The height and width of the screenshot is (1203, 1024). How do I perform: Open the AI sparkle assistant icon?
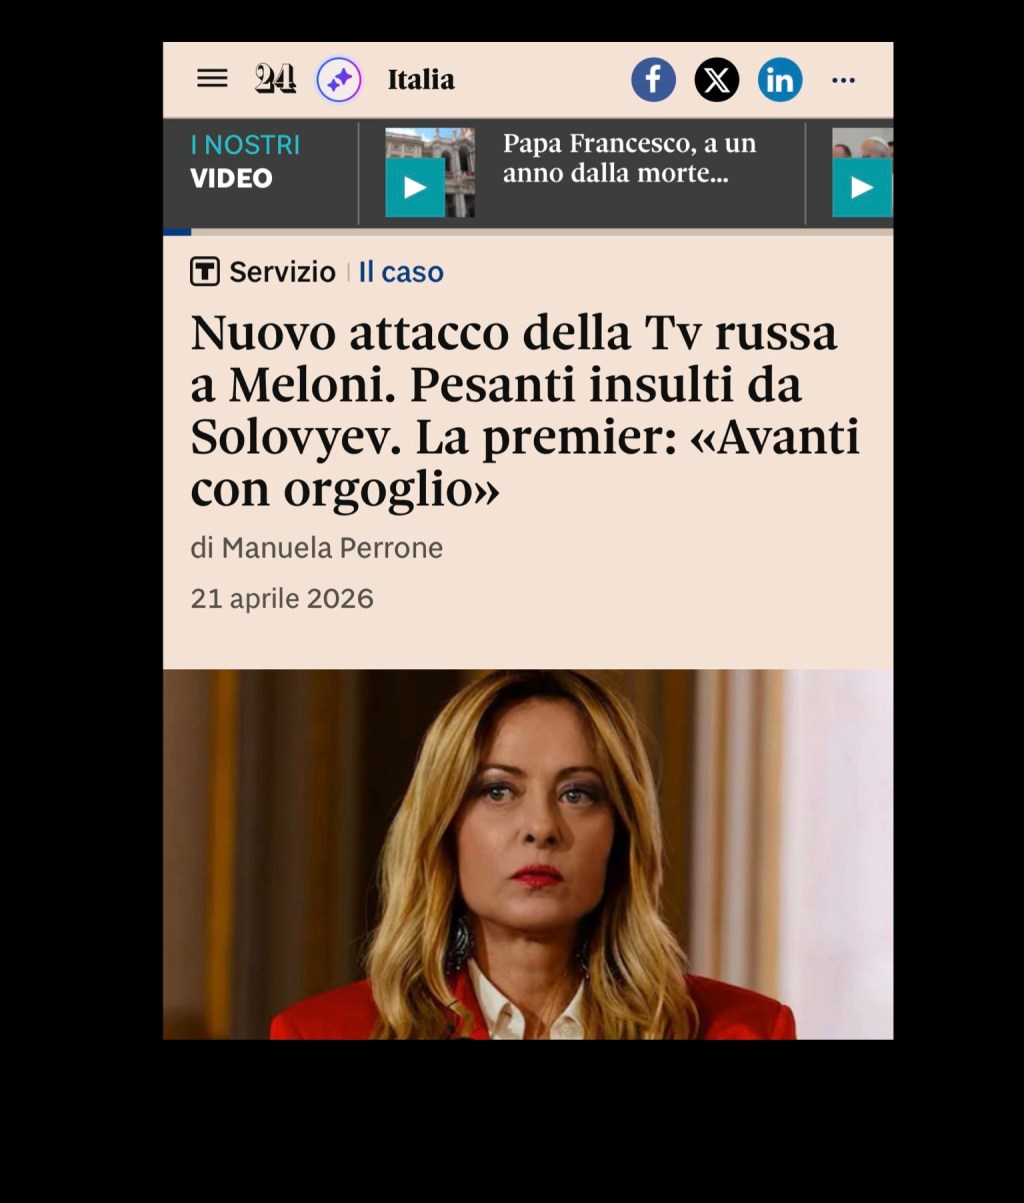(x=339, y=80)
